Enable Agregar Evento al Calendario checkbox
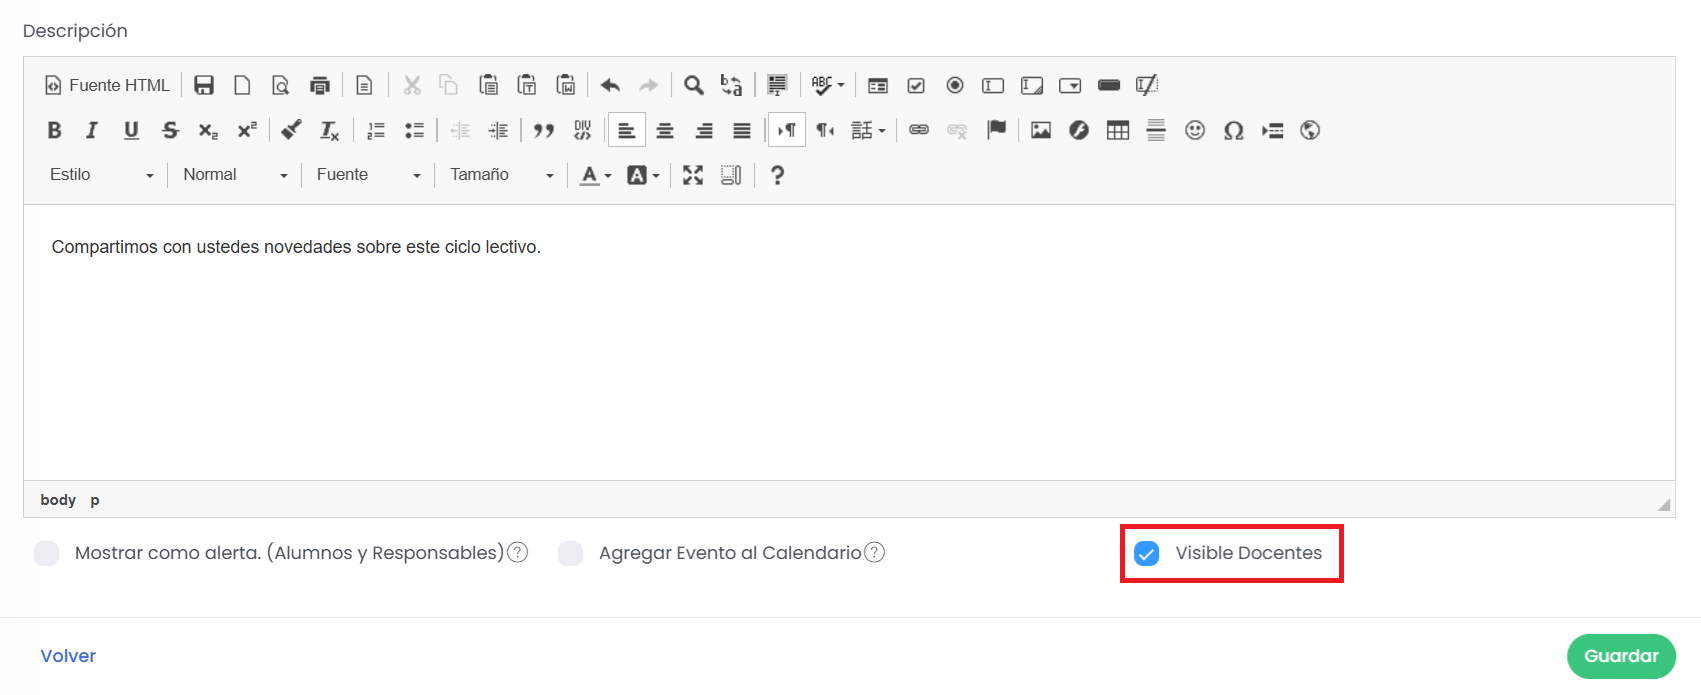Screen dimensions: 1701x695 (570, 553)
